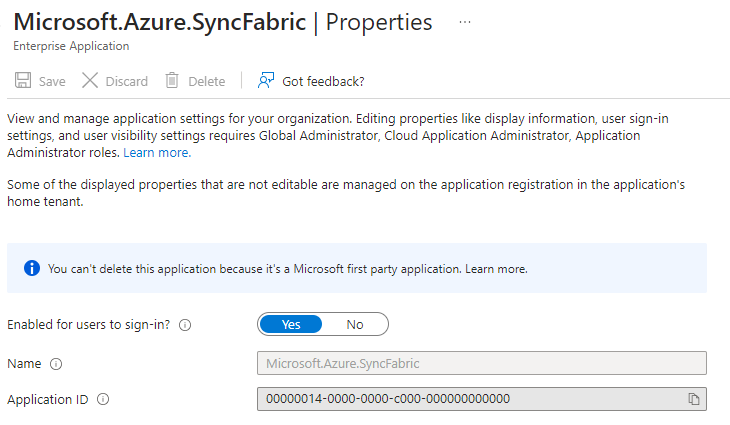Set sign-in enabled toggle to Yes
The height and width of the screenshot is (425, 730).
(x=291, y=324)
